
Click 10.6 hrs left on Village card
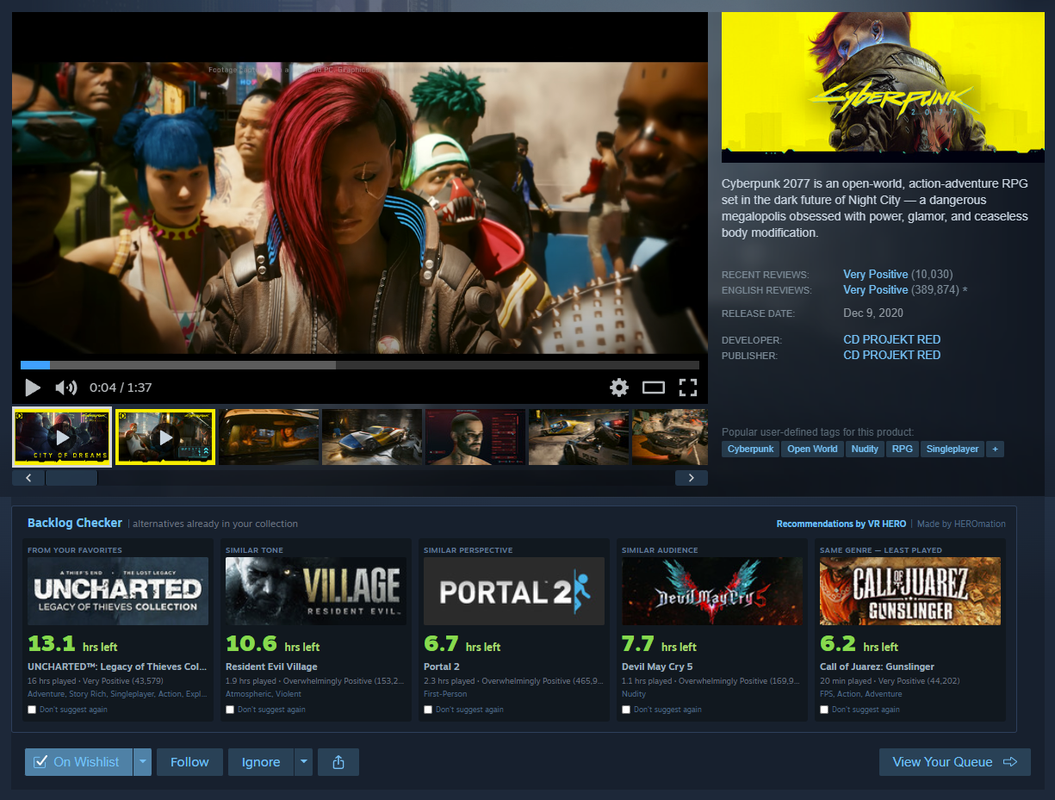pos(272,644)
